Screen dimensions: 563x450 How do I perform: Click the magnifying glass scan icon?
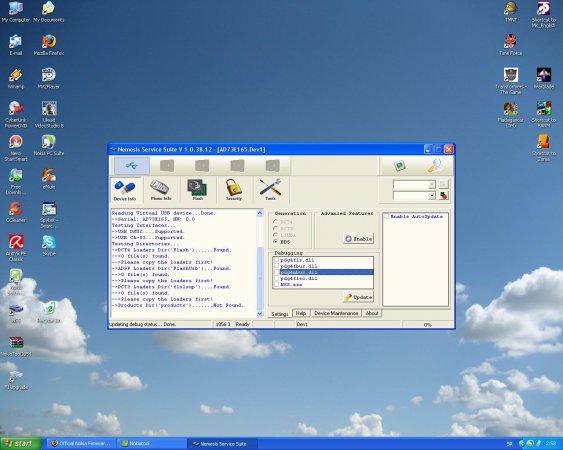coord(434,166)
